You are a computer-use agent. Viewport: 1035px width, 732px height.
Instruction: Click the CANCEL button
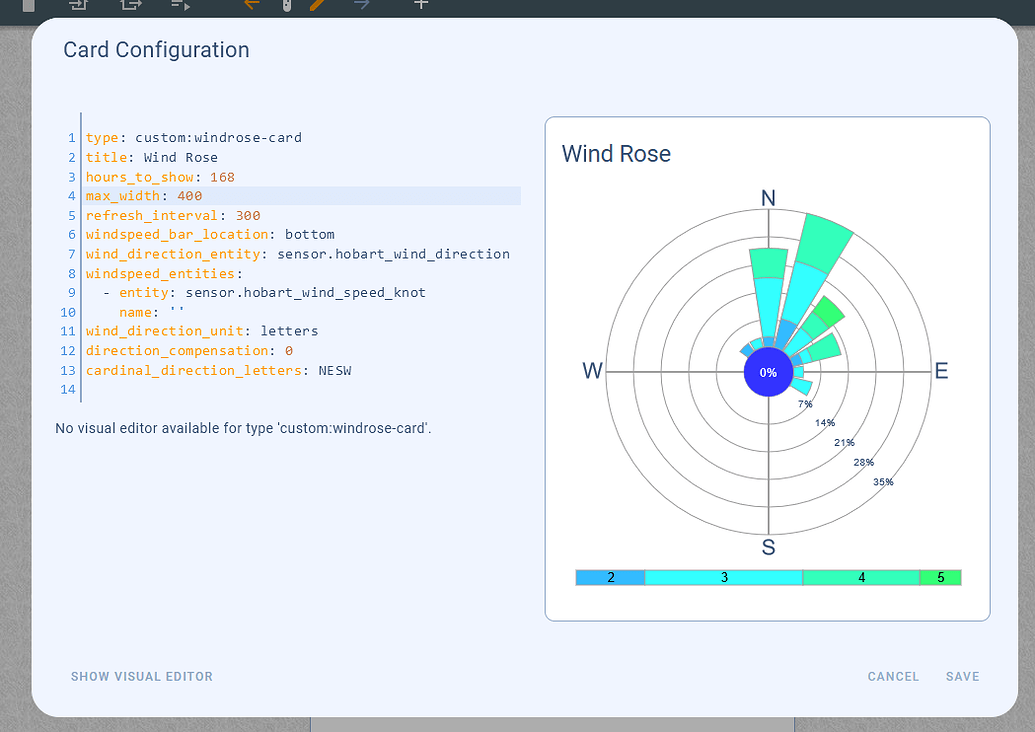tap(892, 676)
